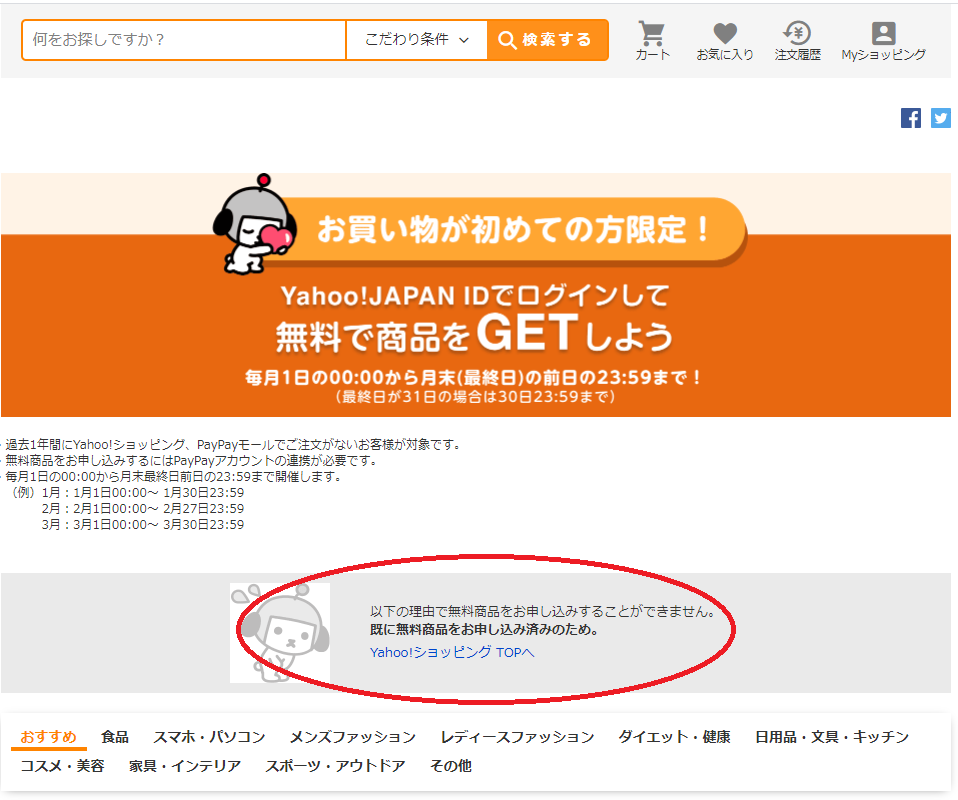Select the コスメ・美容 category tab

(62, 766)
